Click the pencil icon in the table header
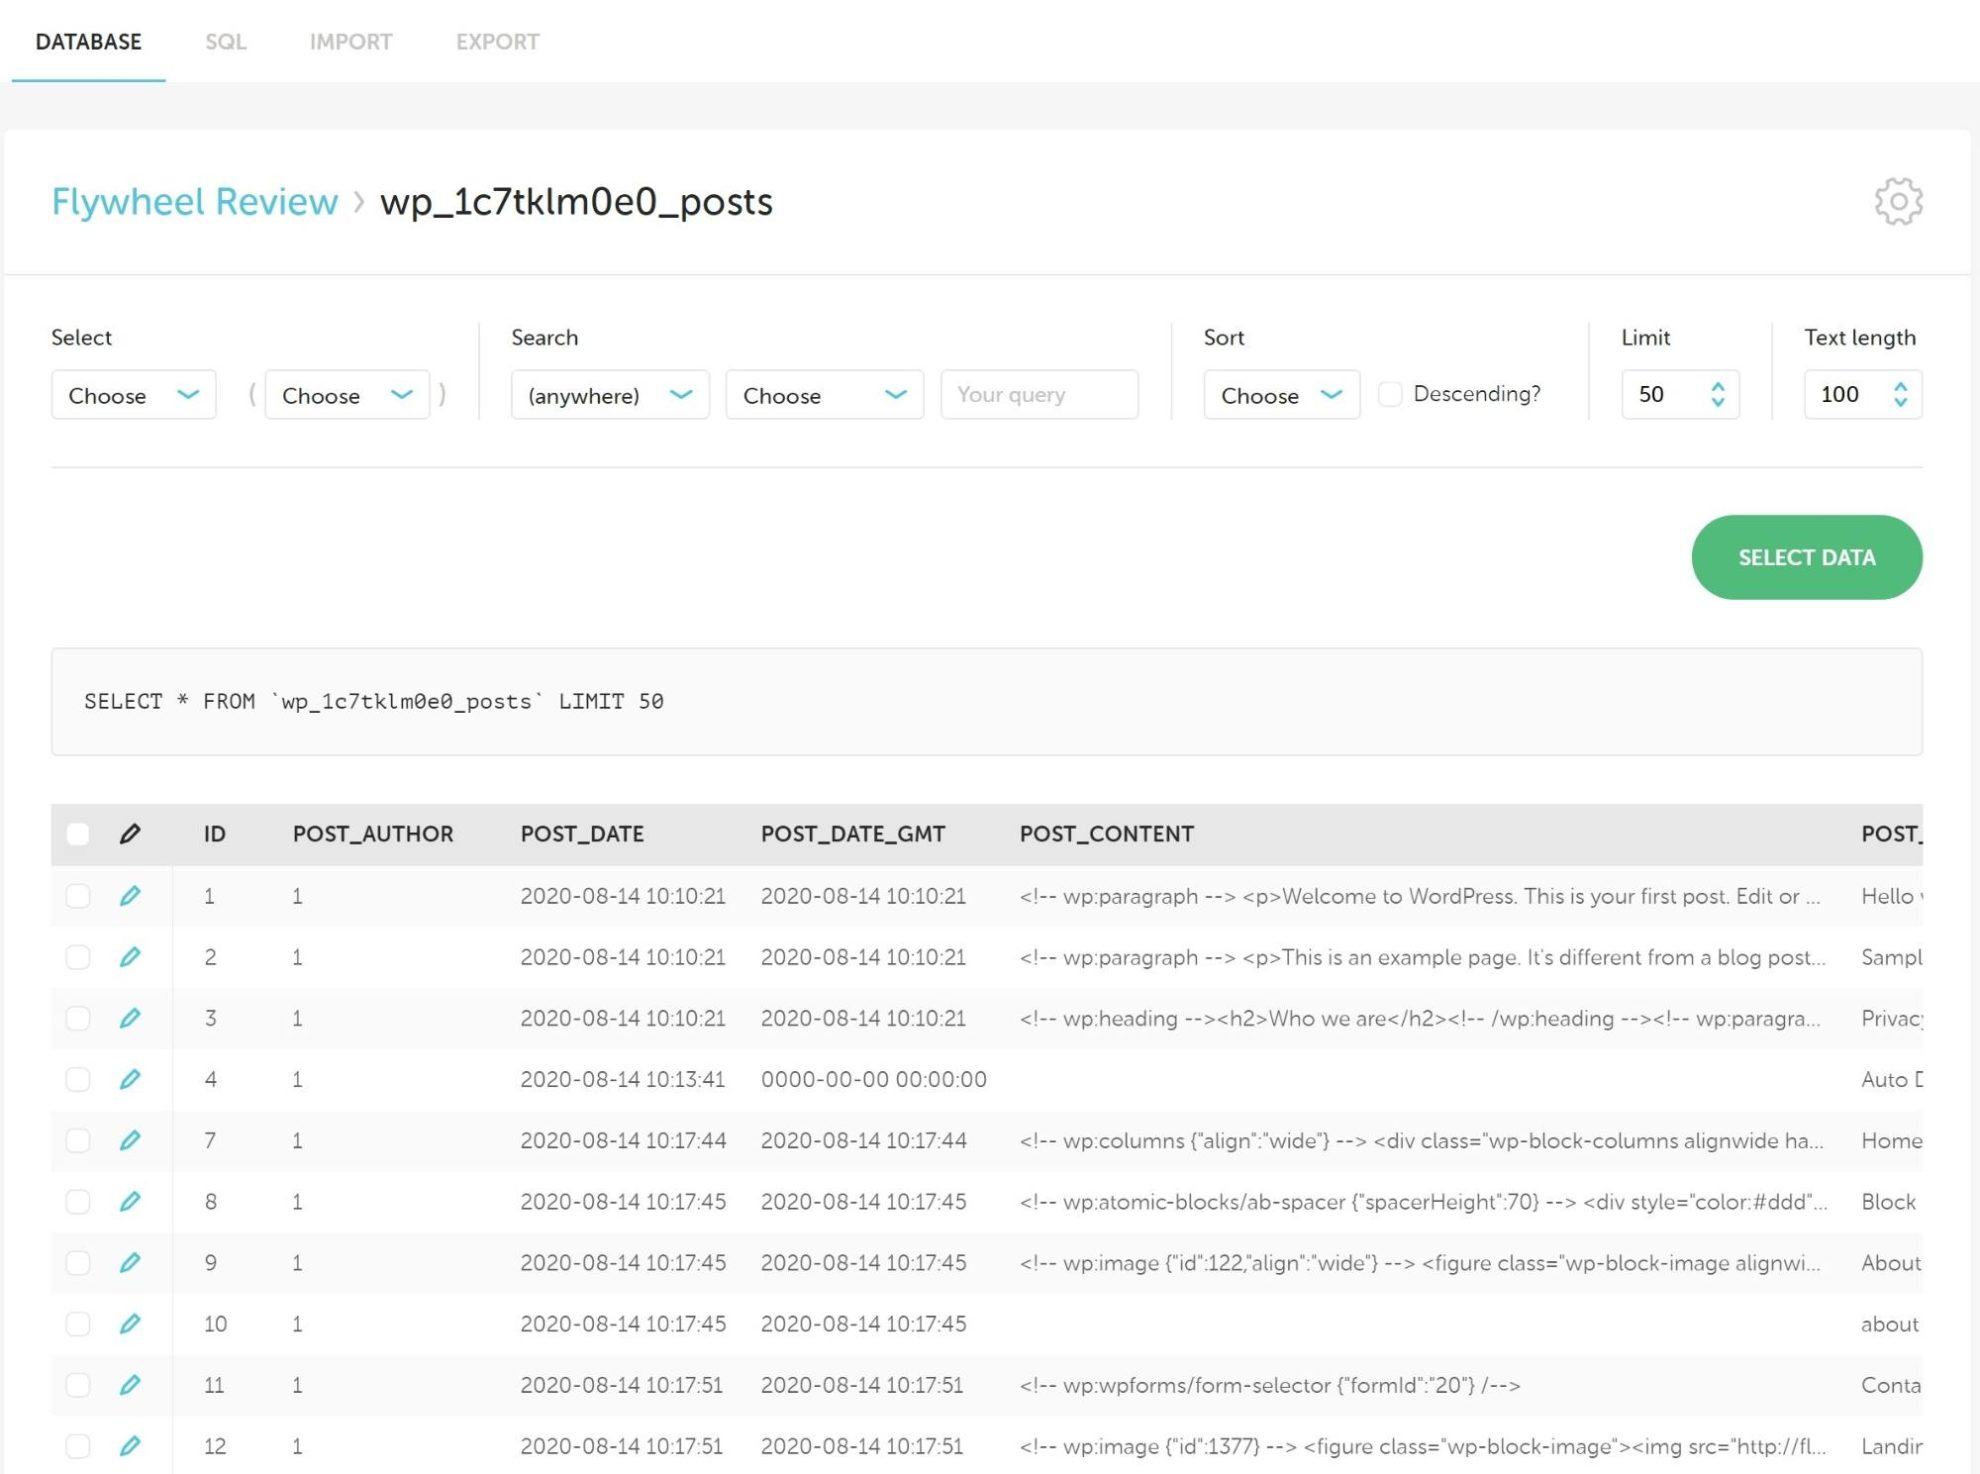1980x1474 pixels. point(131,833)
